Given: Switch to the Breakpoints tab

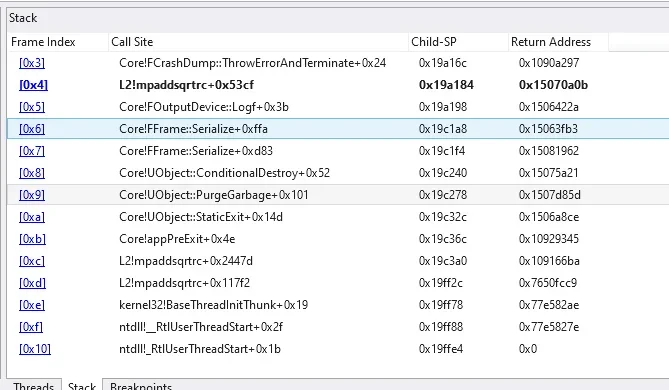Looking at the screenshot, I should click(x=141, y=386).
